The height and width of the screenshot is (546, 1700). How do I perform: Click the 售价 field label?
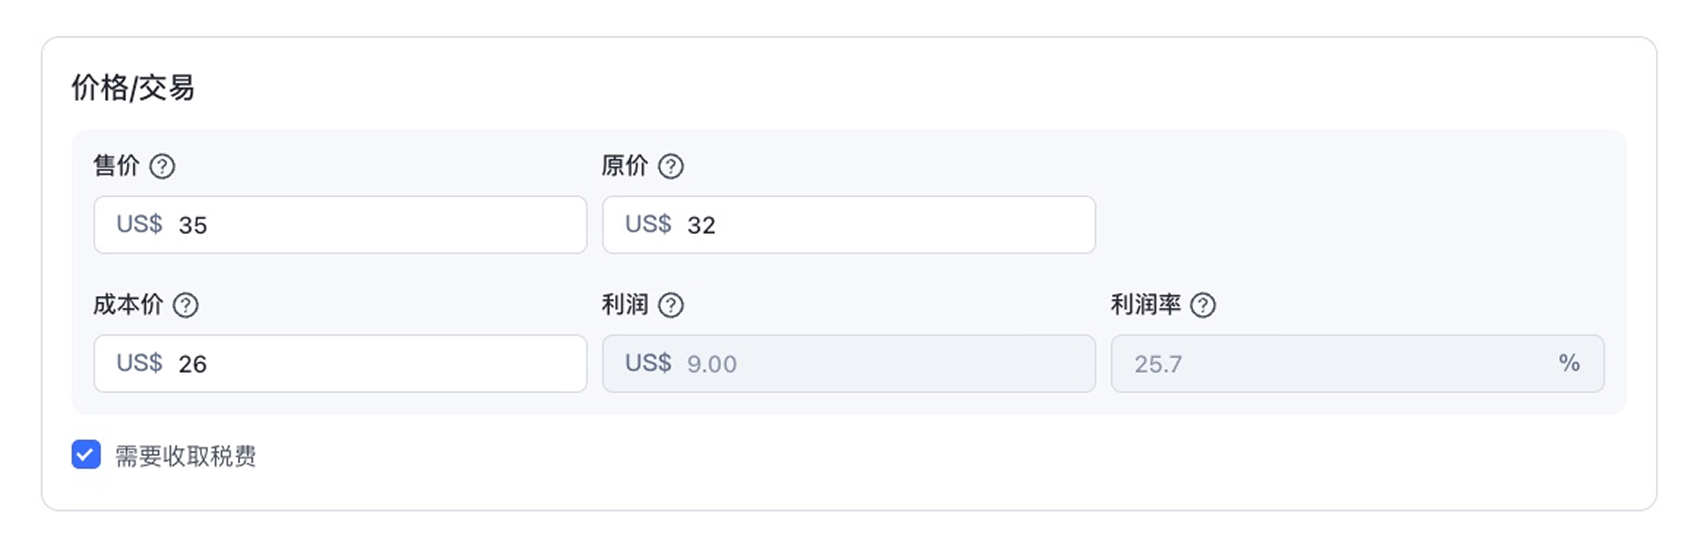point(116,166)
